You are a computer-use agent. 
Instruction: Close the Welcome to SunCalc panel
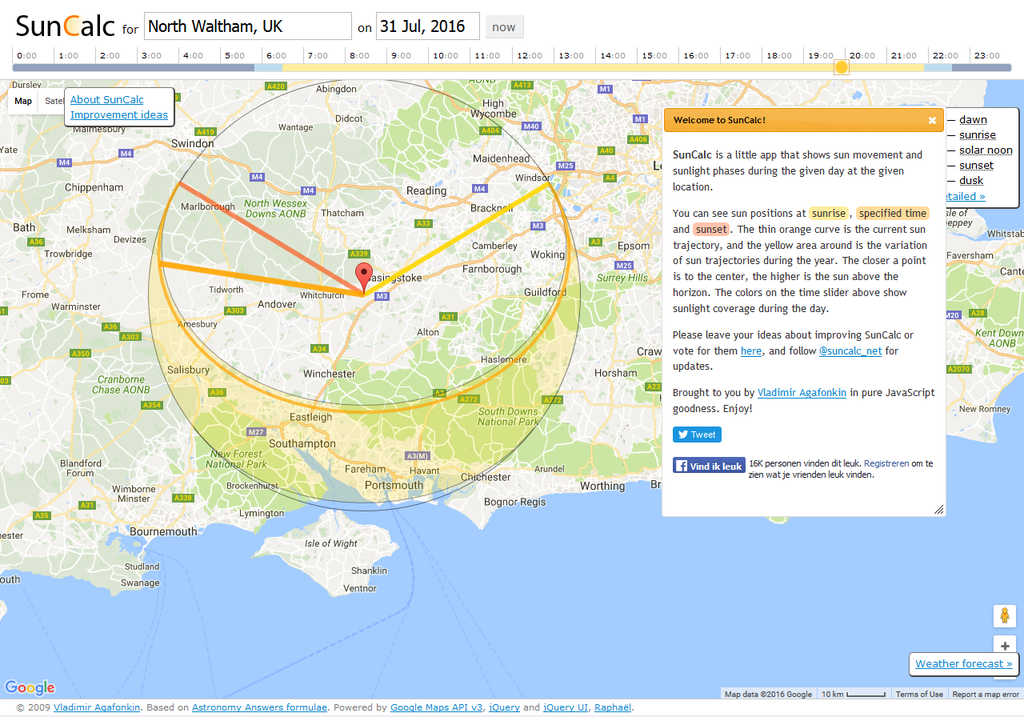point(932,120)
